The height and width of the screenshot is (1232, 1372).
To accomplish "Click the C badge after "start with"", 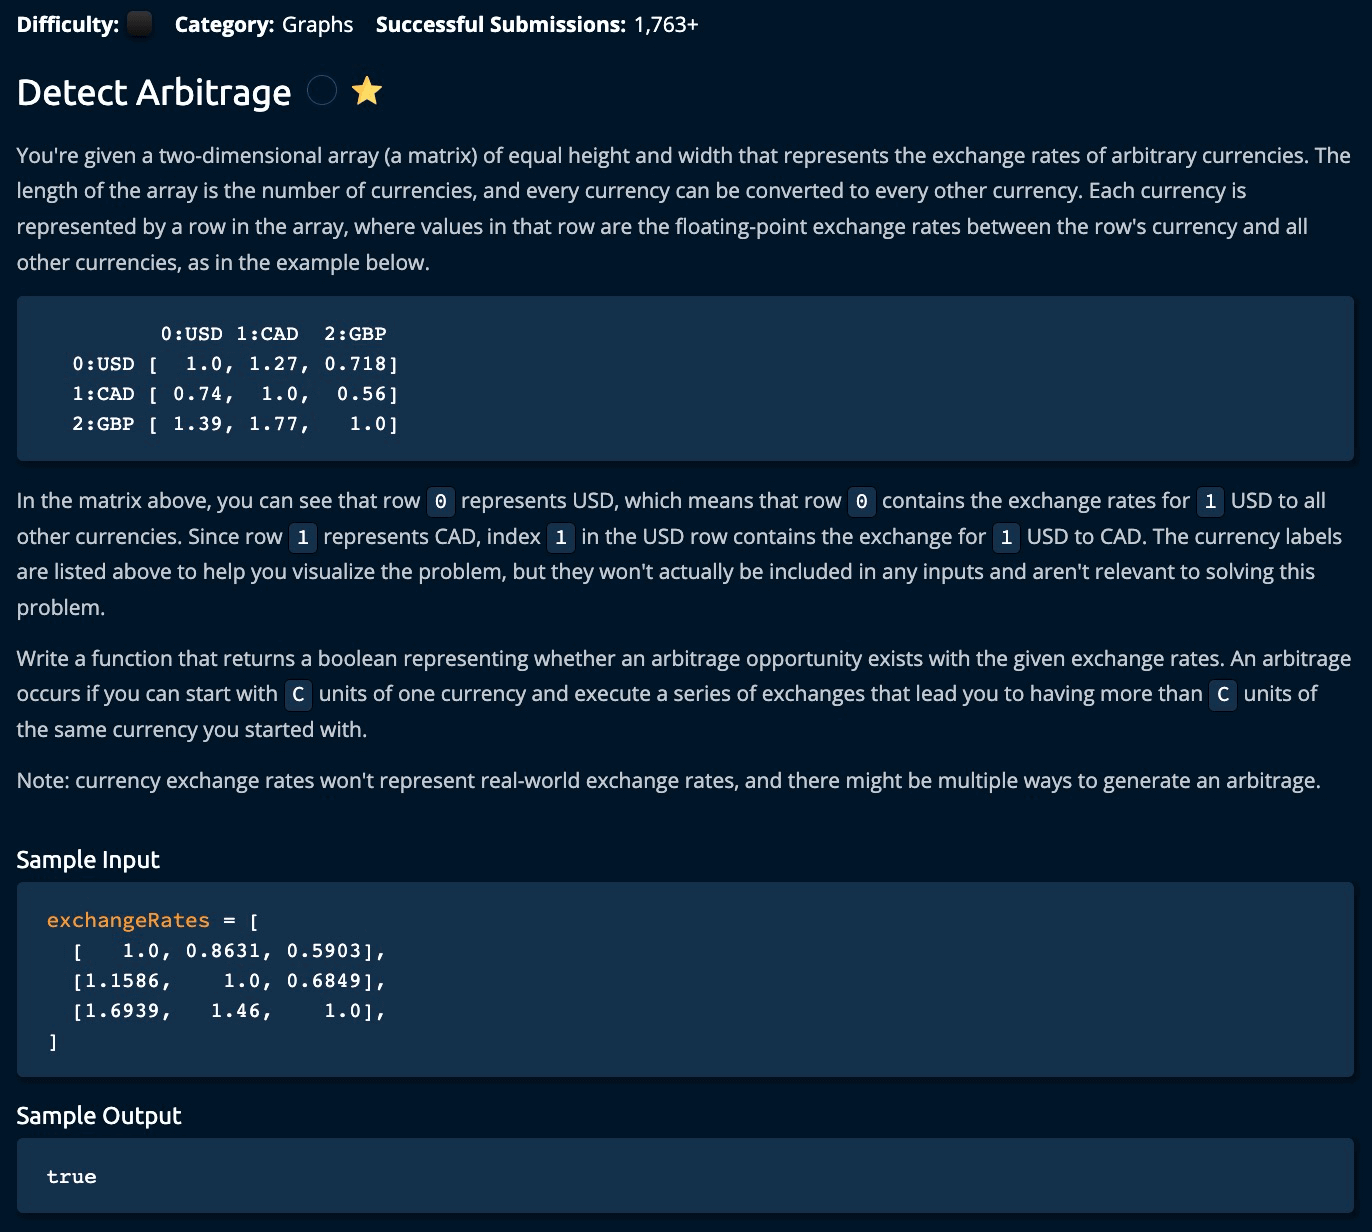I will point(298,694).
